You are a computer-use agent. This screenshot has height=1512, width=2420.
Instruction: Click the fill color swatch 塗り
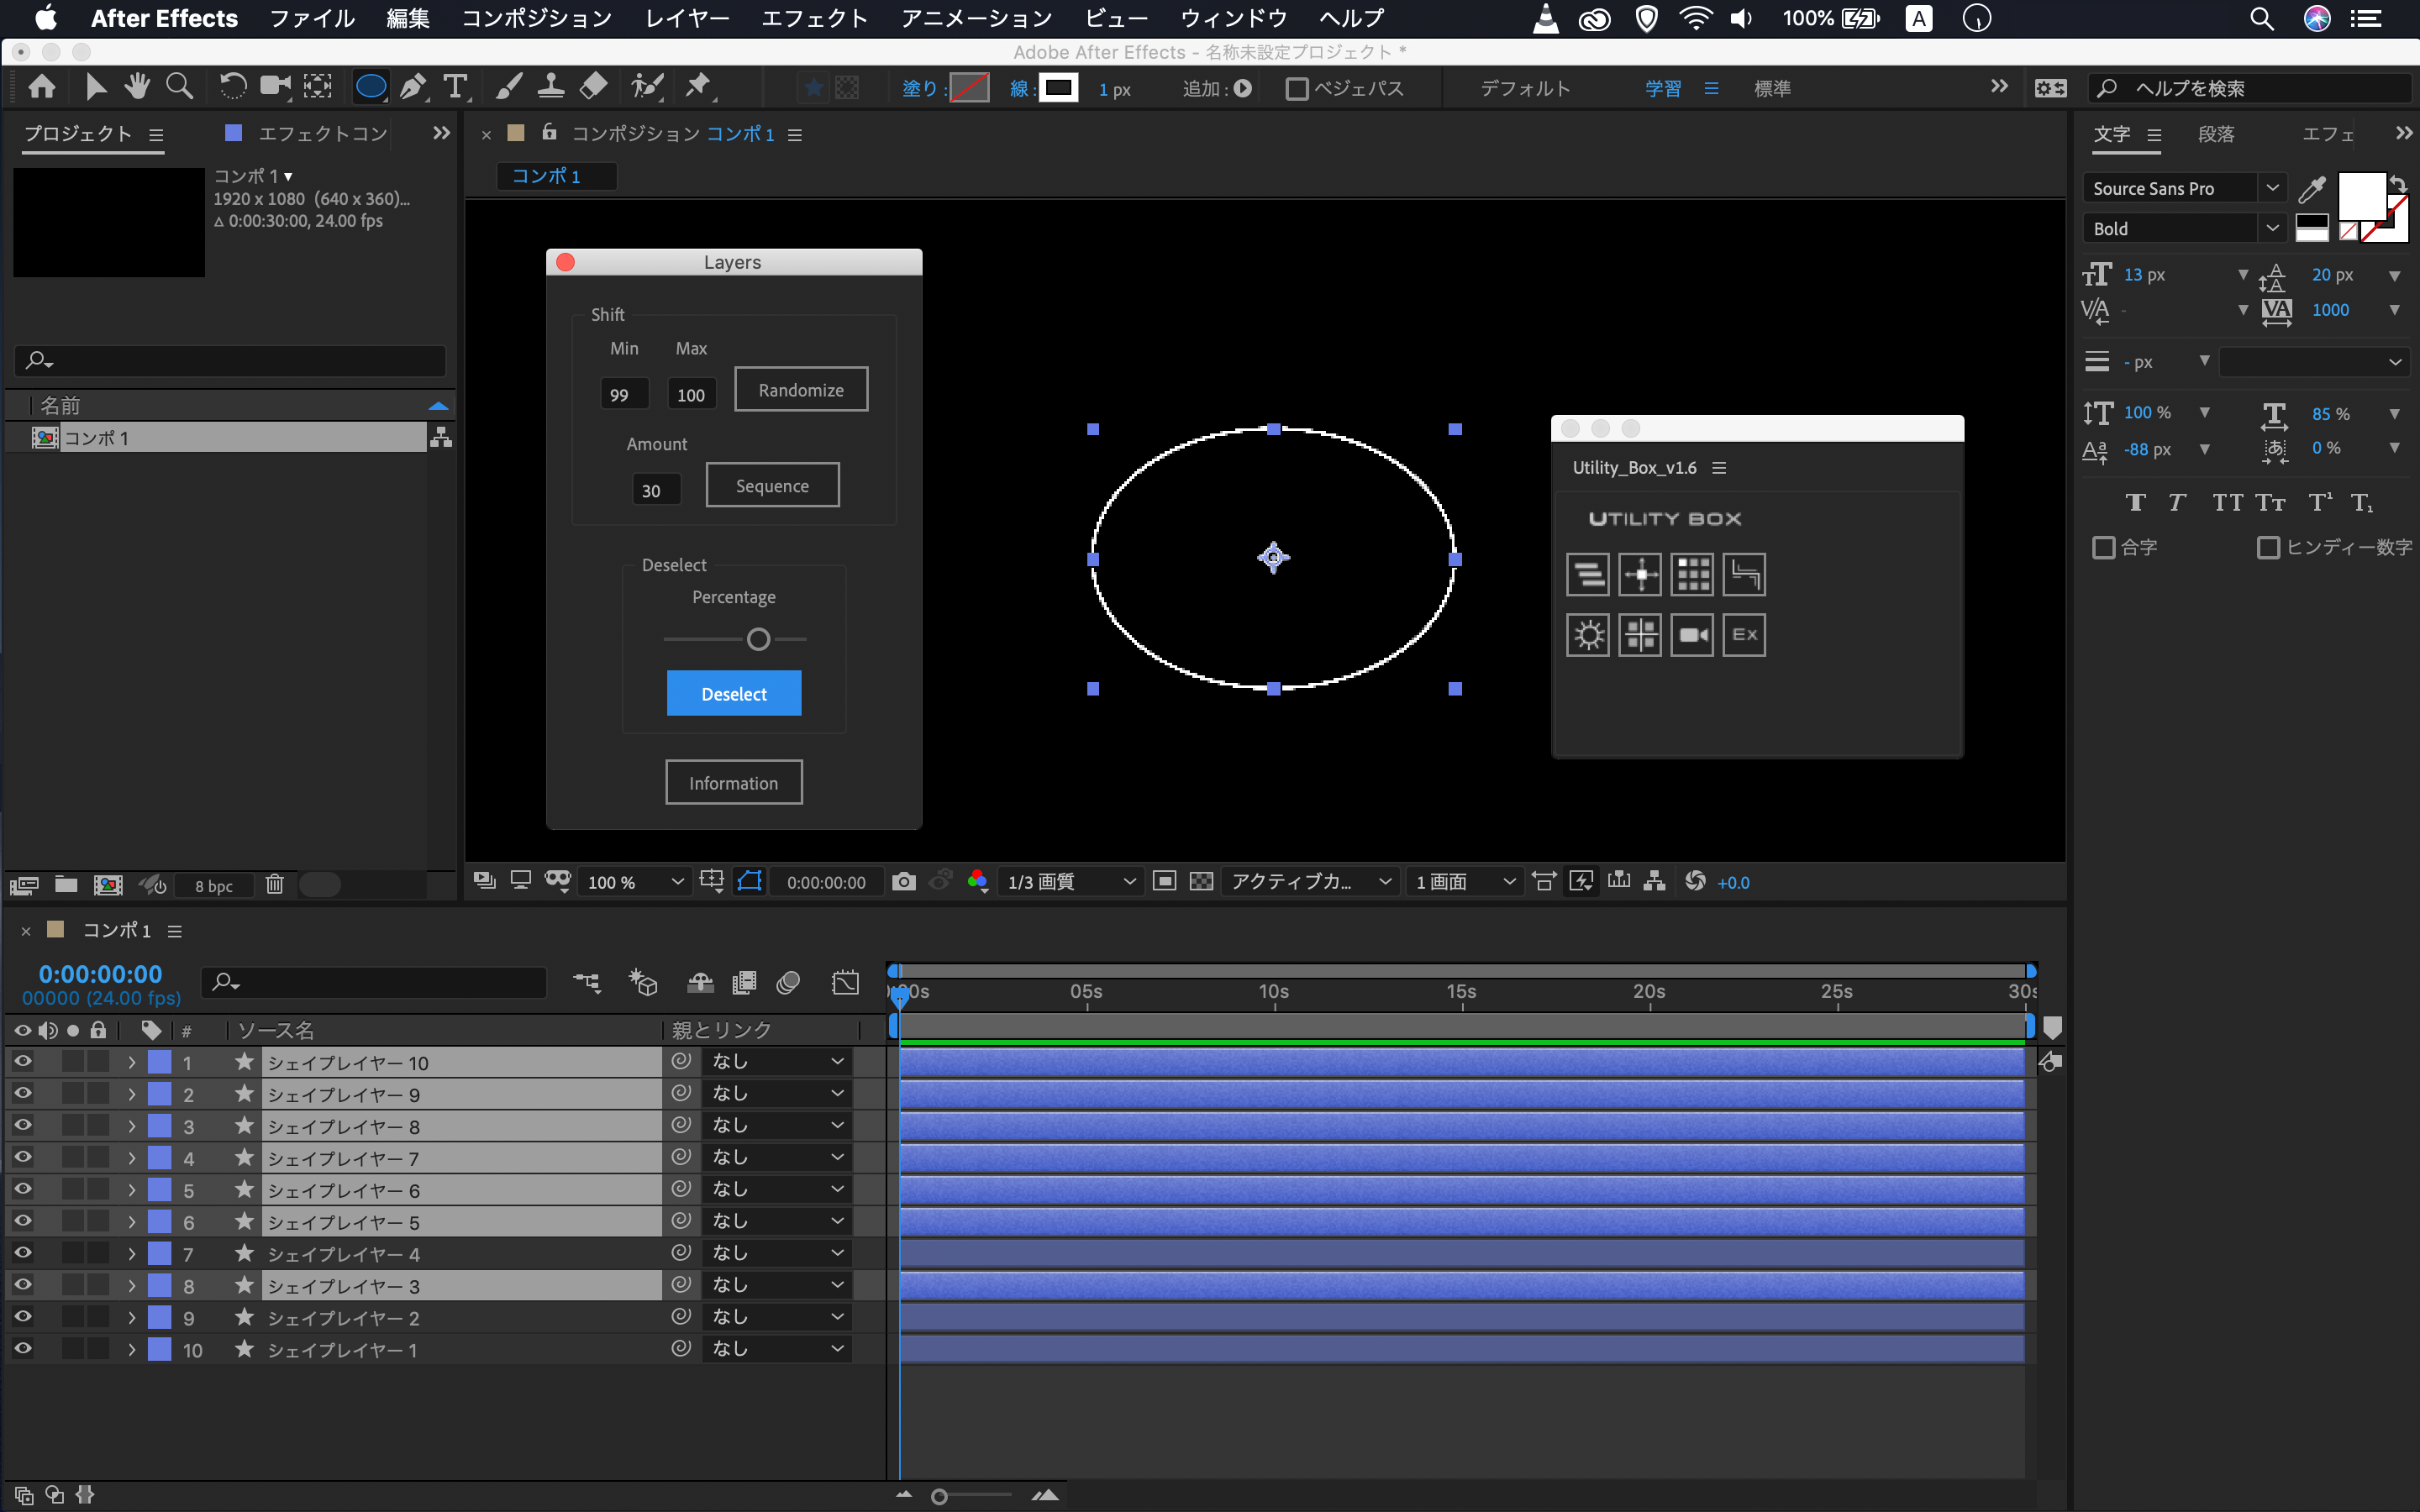[968, 88]
